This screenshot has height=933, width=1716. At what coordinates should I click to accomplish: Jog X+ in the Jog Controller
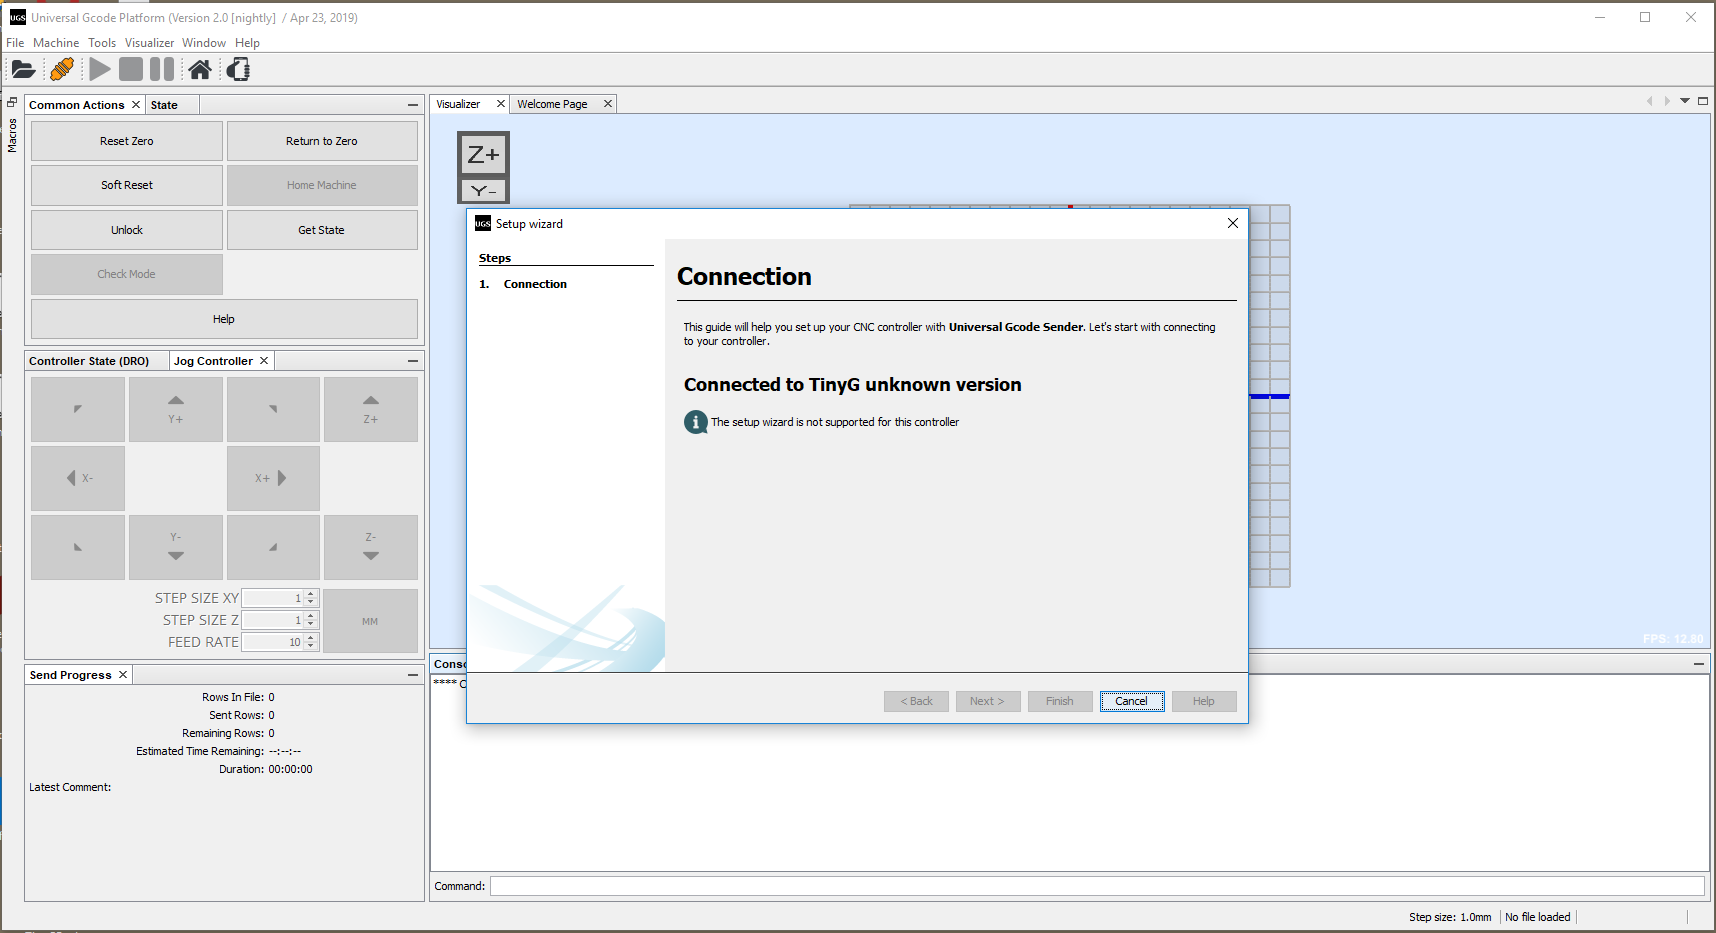[x=273, y=478]
